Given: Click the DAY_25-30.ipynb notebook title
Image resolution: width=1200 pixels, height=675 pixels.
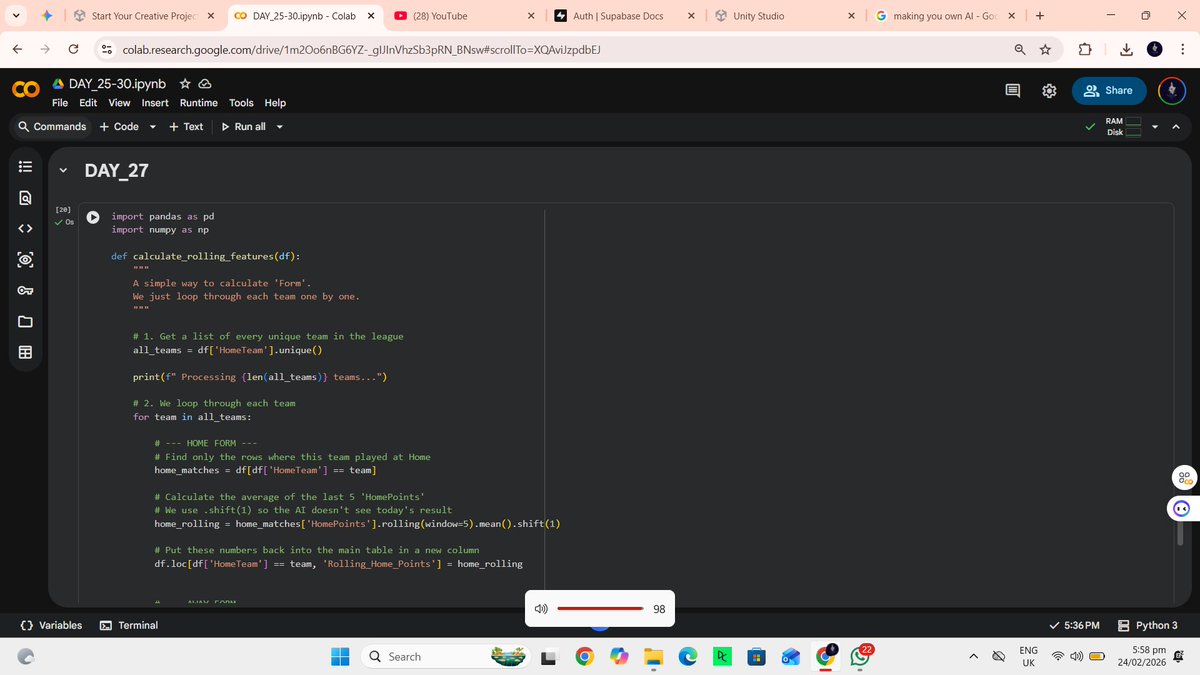Looking at the screenshot, I should 117,84.
